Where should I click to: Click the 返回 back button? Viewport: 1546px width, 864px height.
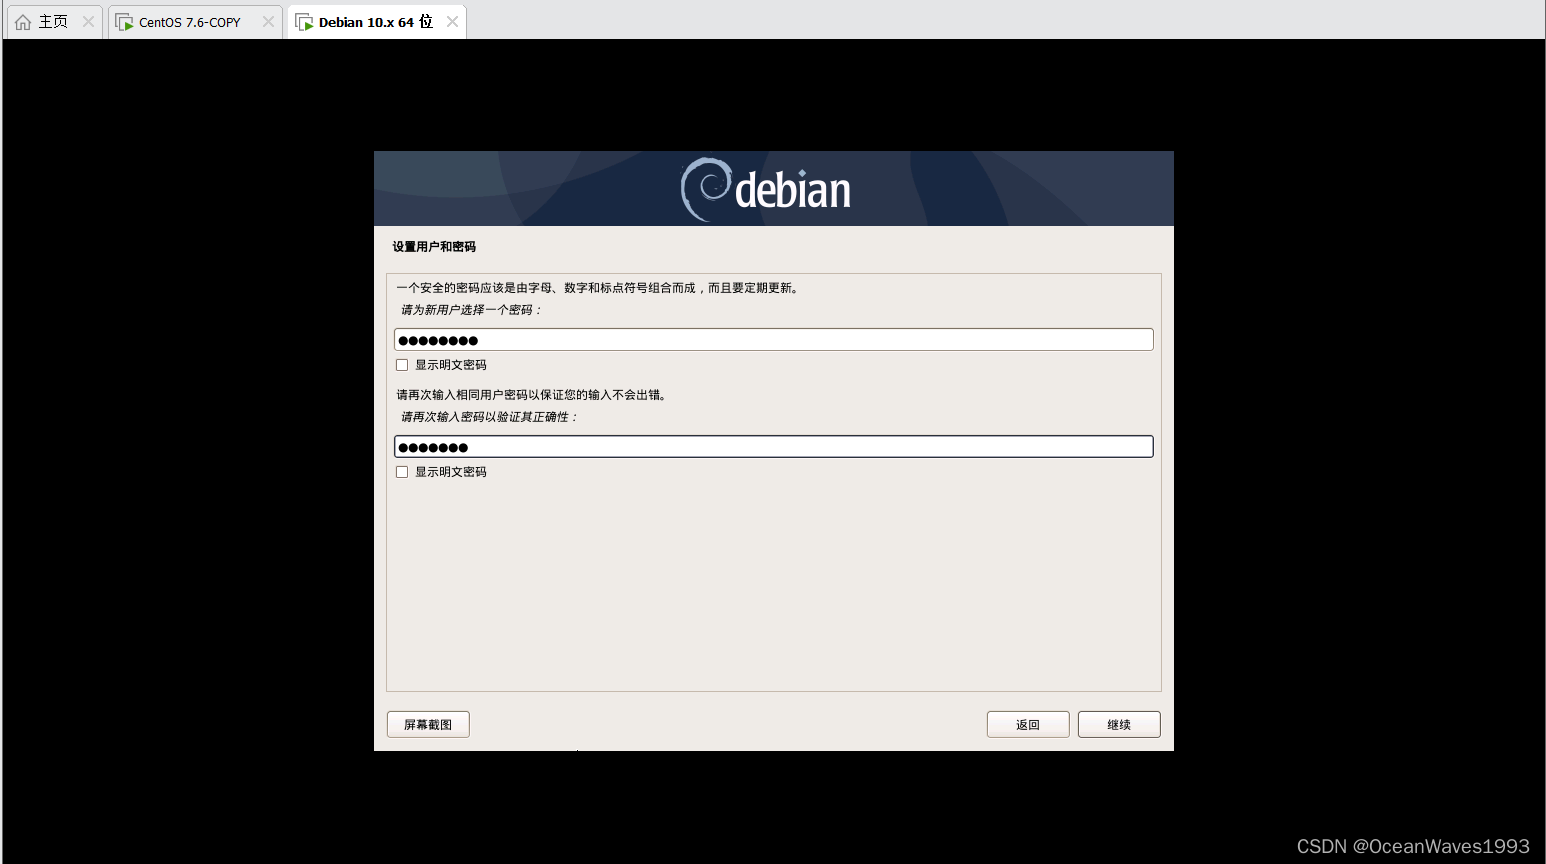pos(1028,724)
